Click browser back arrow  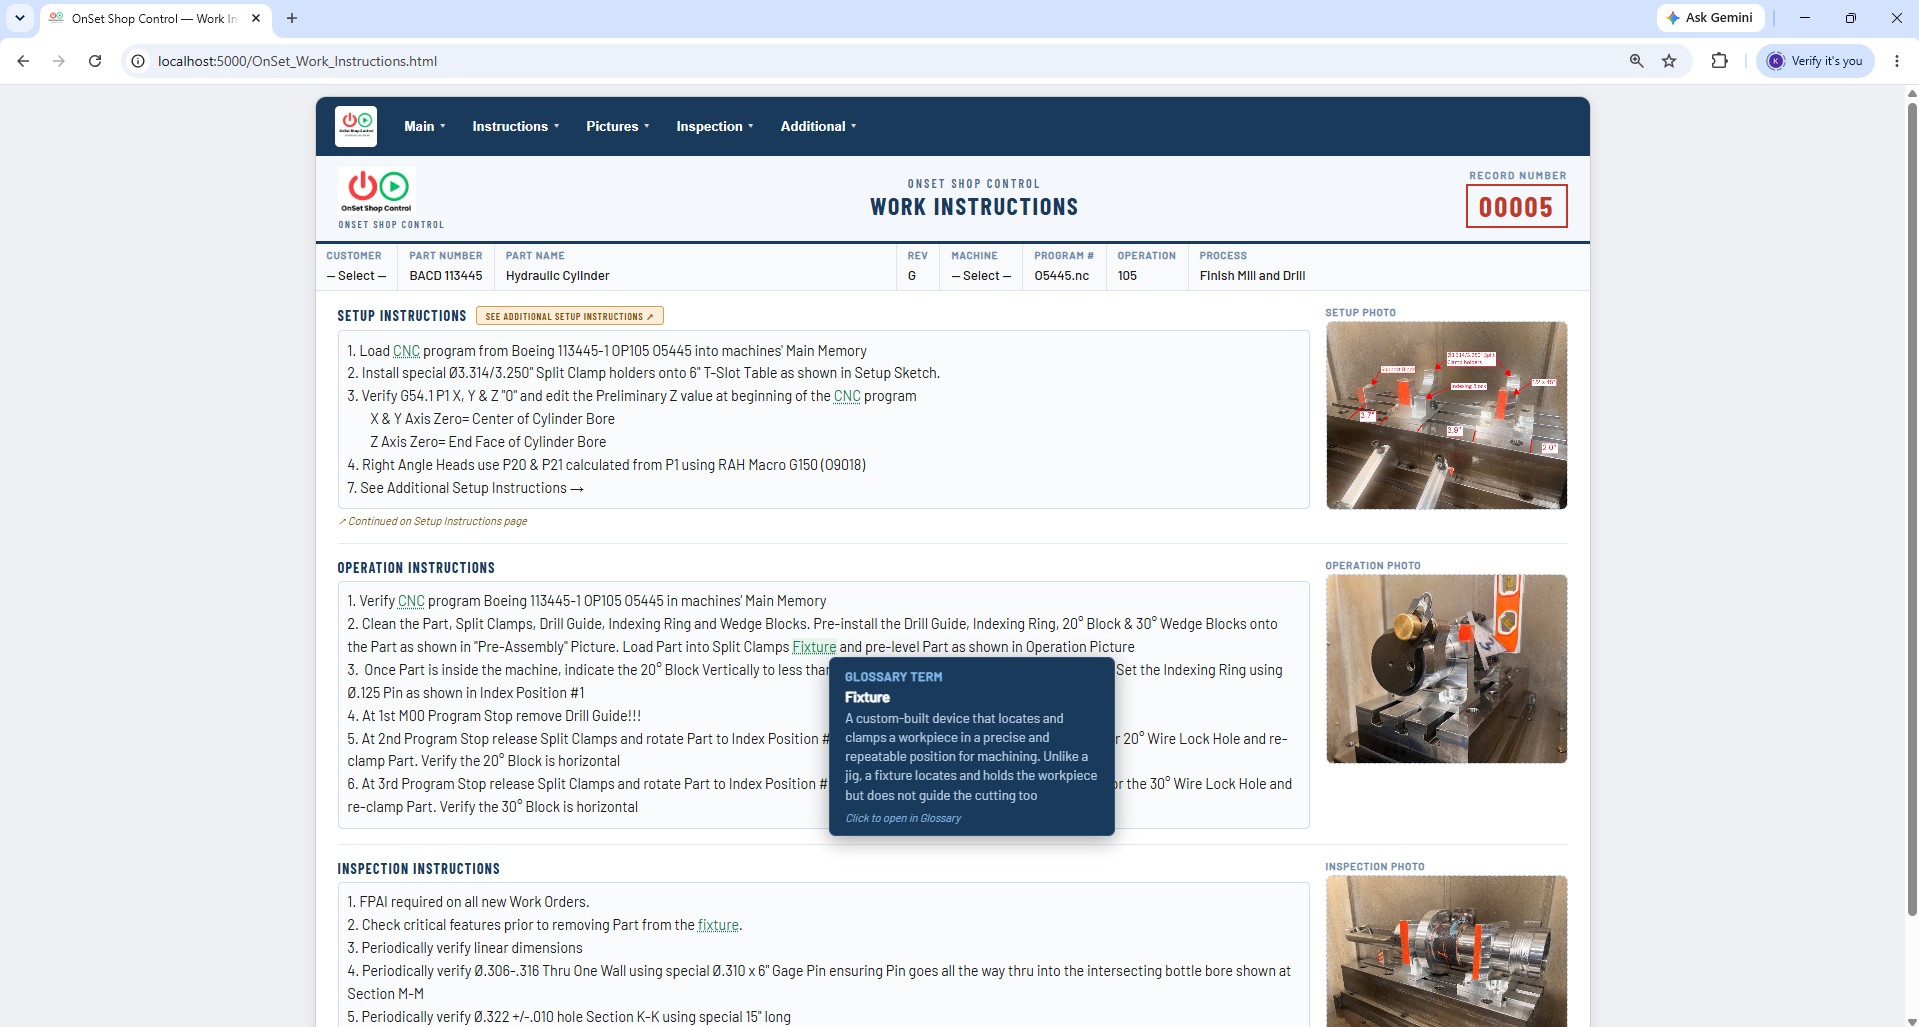click(23, 61)
